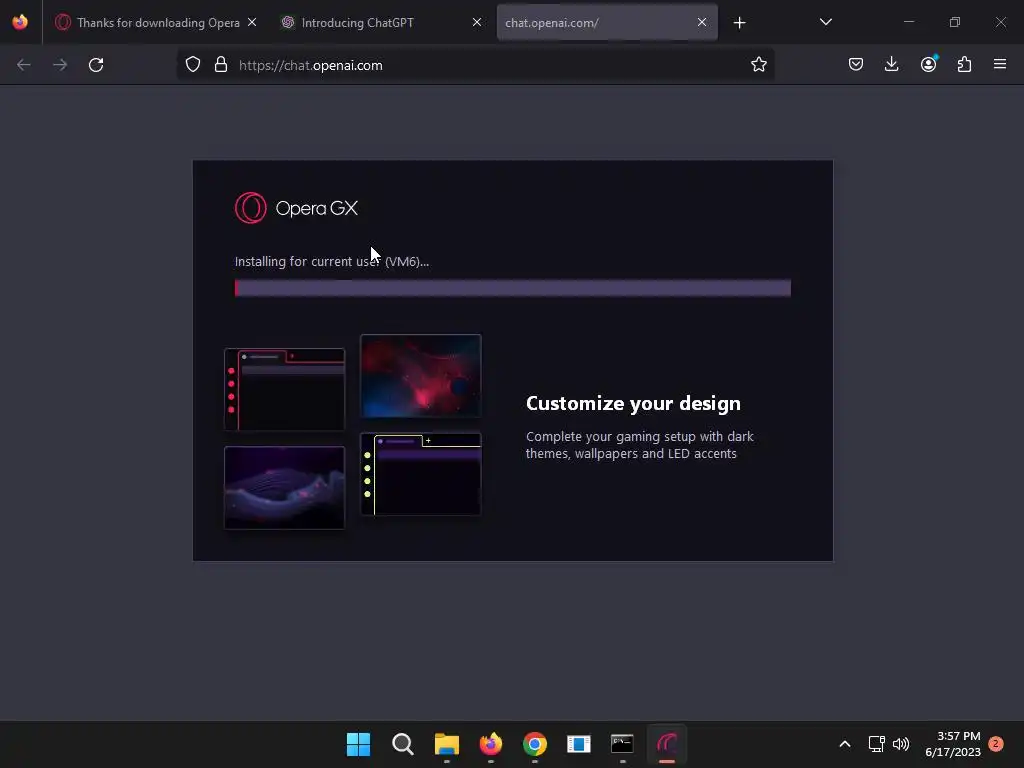The width and height of the screenshot is (1024, 768).
Task: Open Windows taskbar search
Action: tap(402, 744)
